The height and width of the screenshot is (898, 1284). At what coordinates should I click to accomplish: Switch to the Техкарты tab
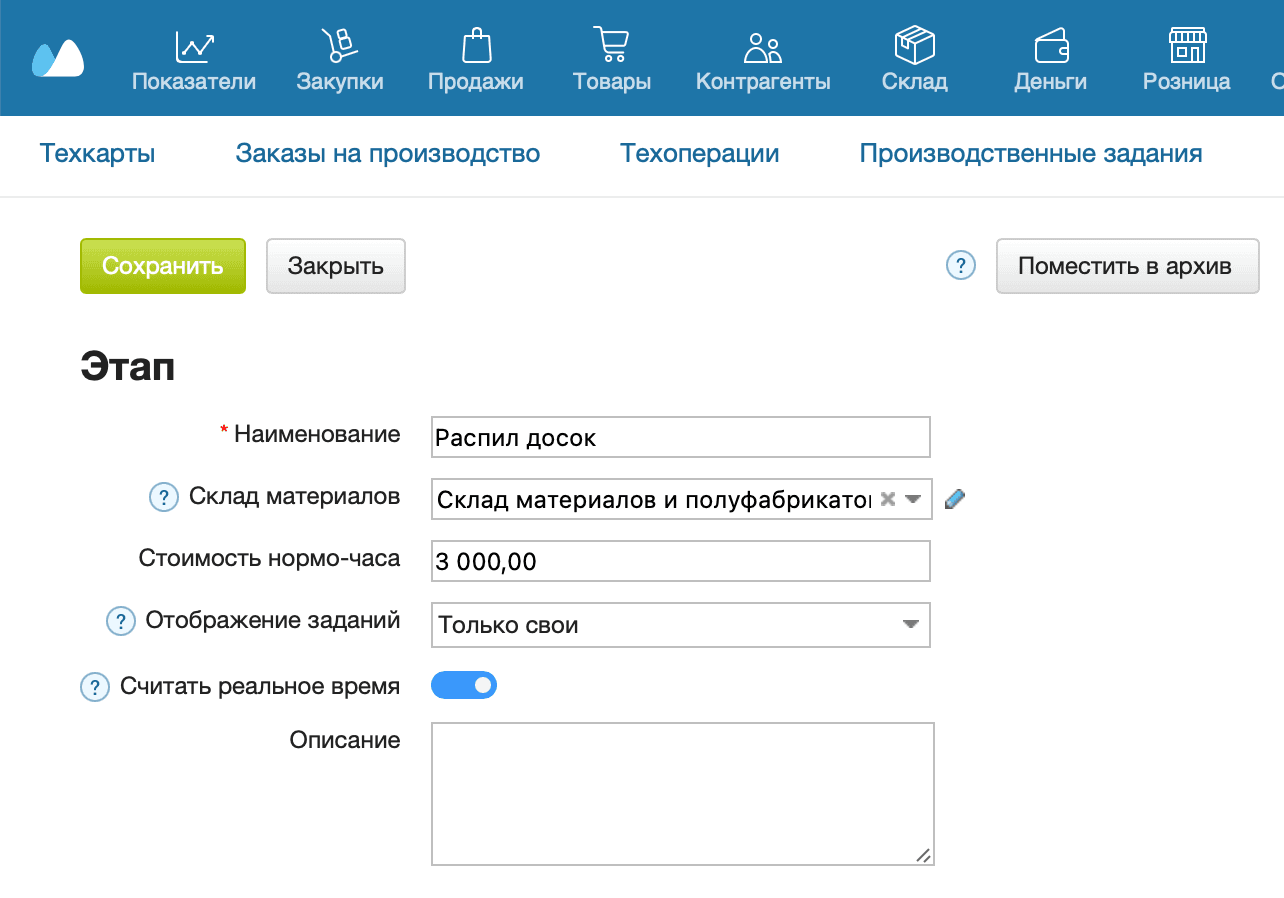coord(96,153)
